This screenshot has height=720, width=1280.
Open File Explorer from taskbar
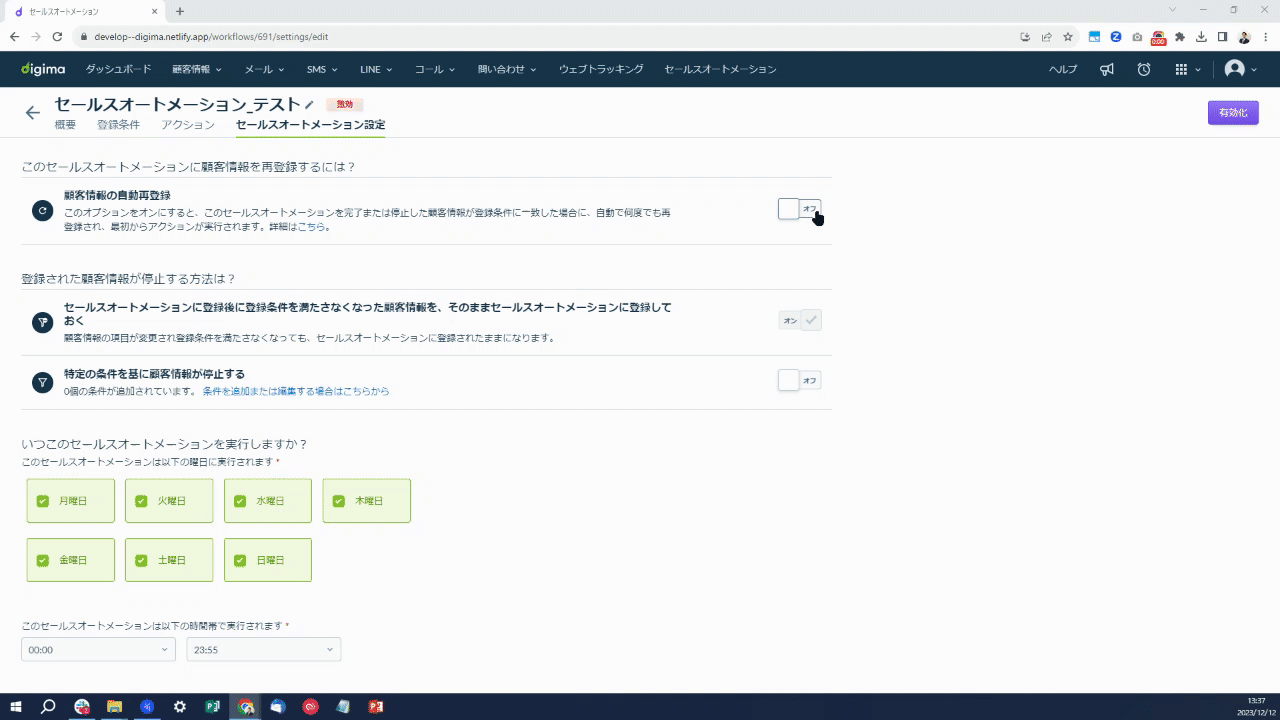click(x=114, y=706)
